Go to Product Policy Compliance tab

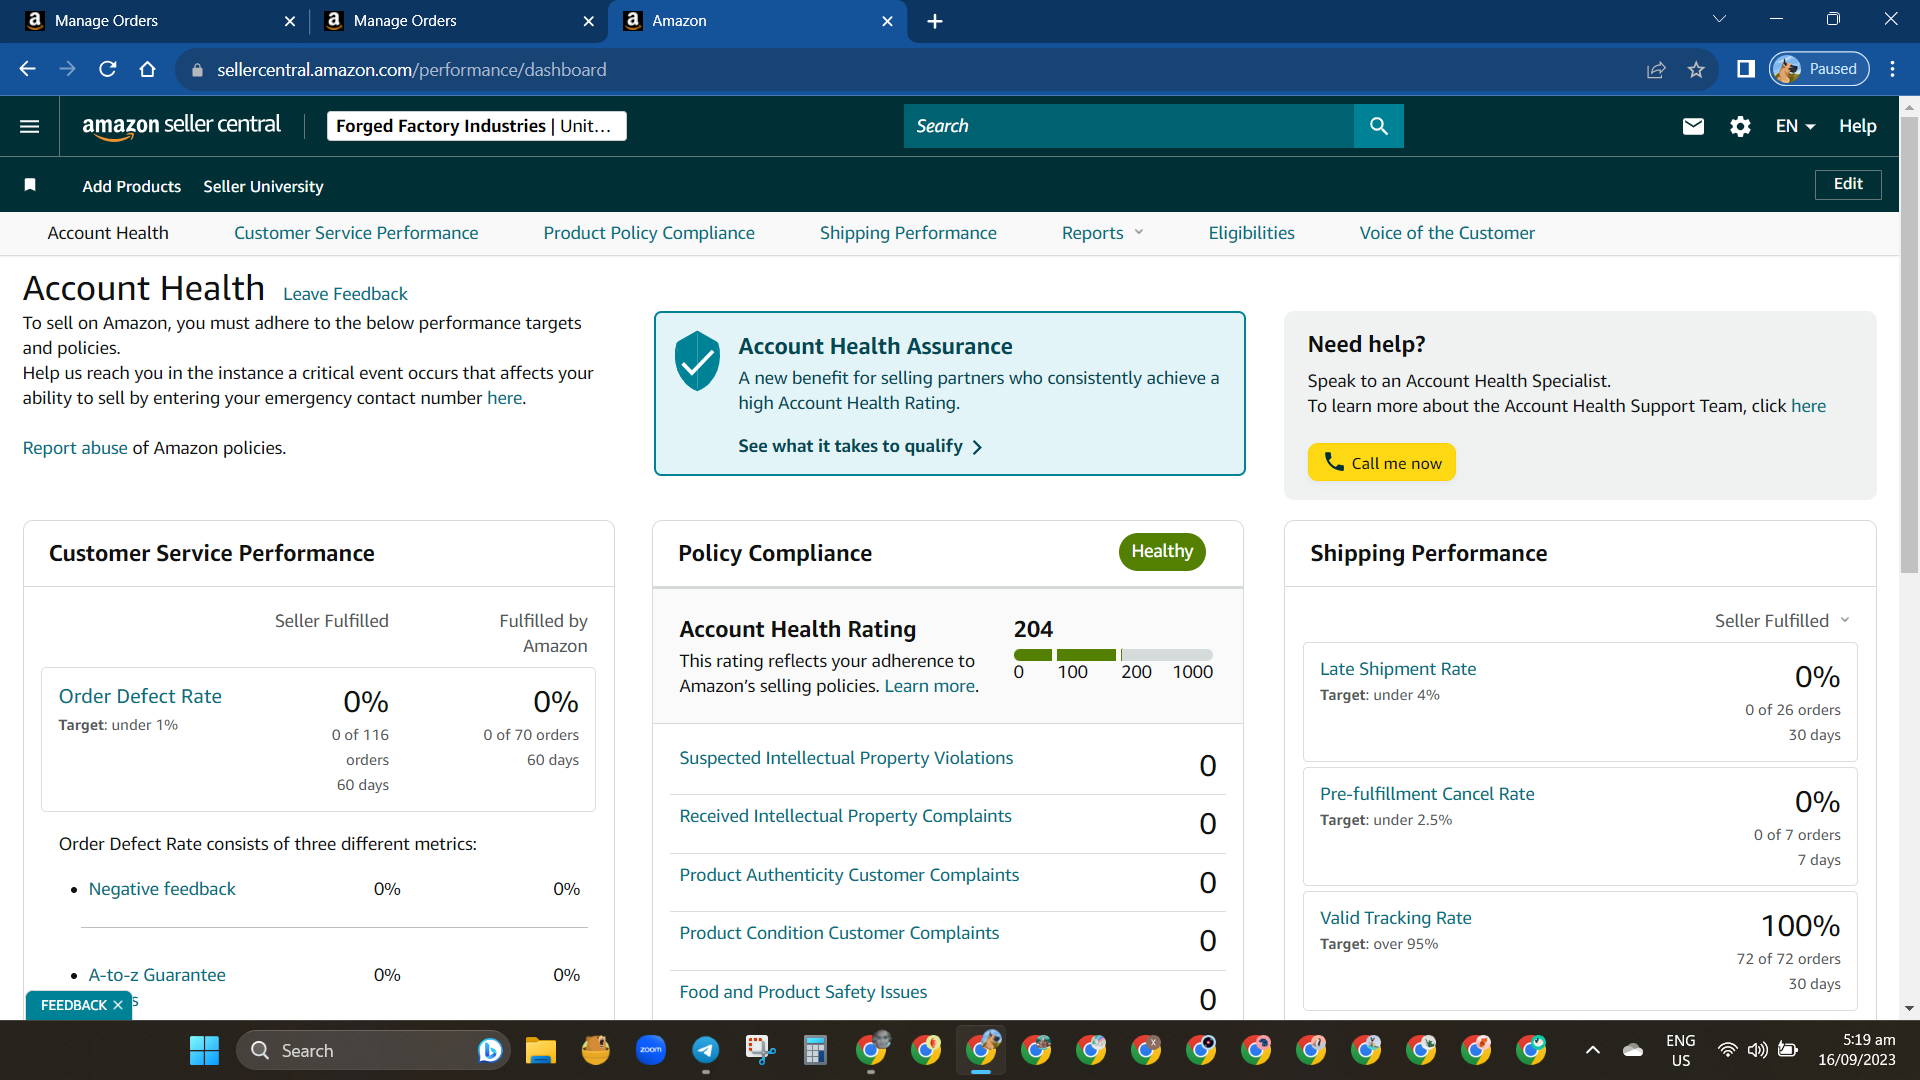click(649, 233)
